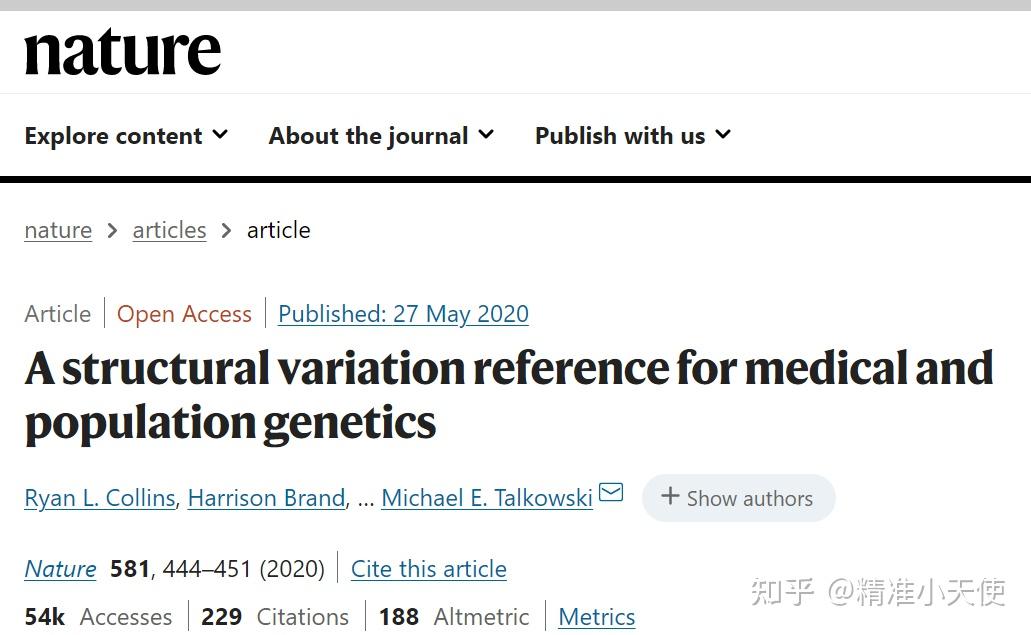
Task: Click the 188 Altmetric score
Action: point(453,617)
